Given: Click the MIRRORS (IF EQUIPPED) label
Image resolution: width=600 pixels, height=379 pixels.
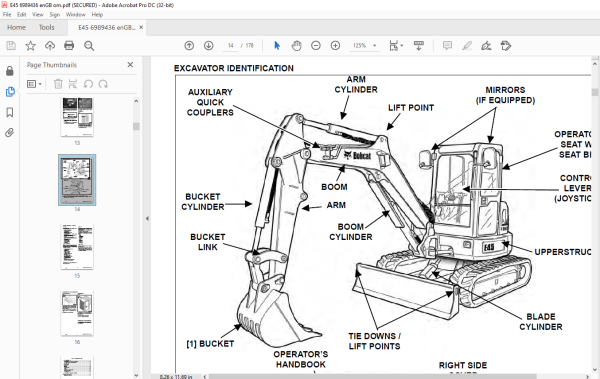Looking at the screenshot, I should pyautogui.click(x=505, y=95).
